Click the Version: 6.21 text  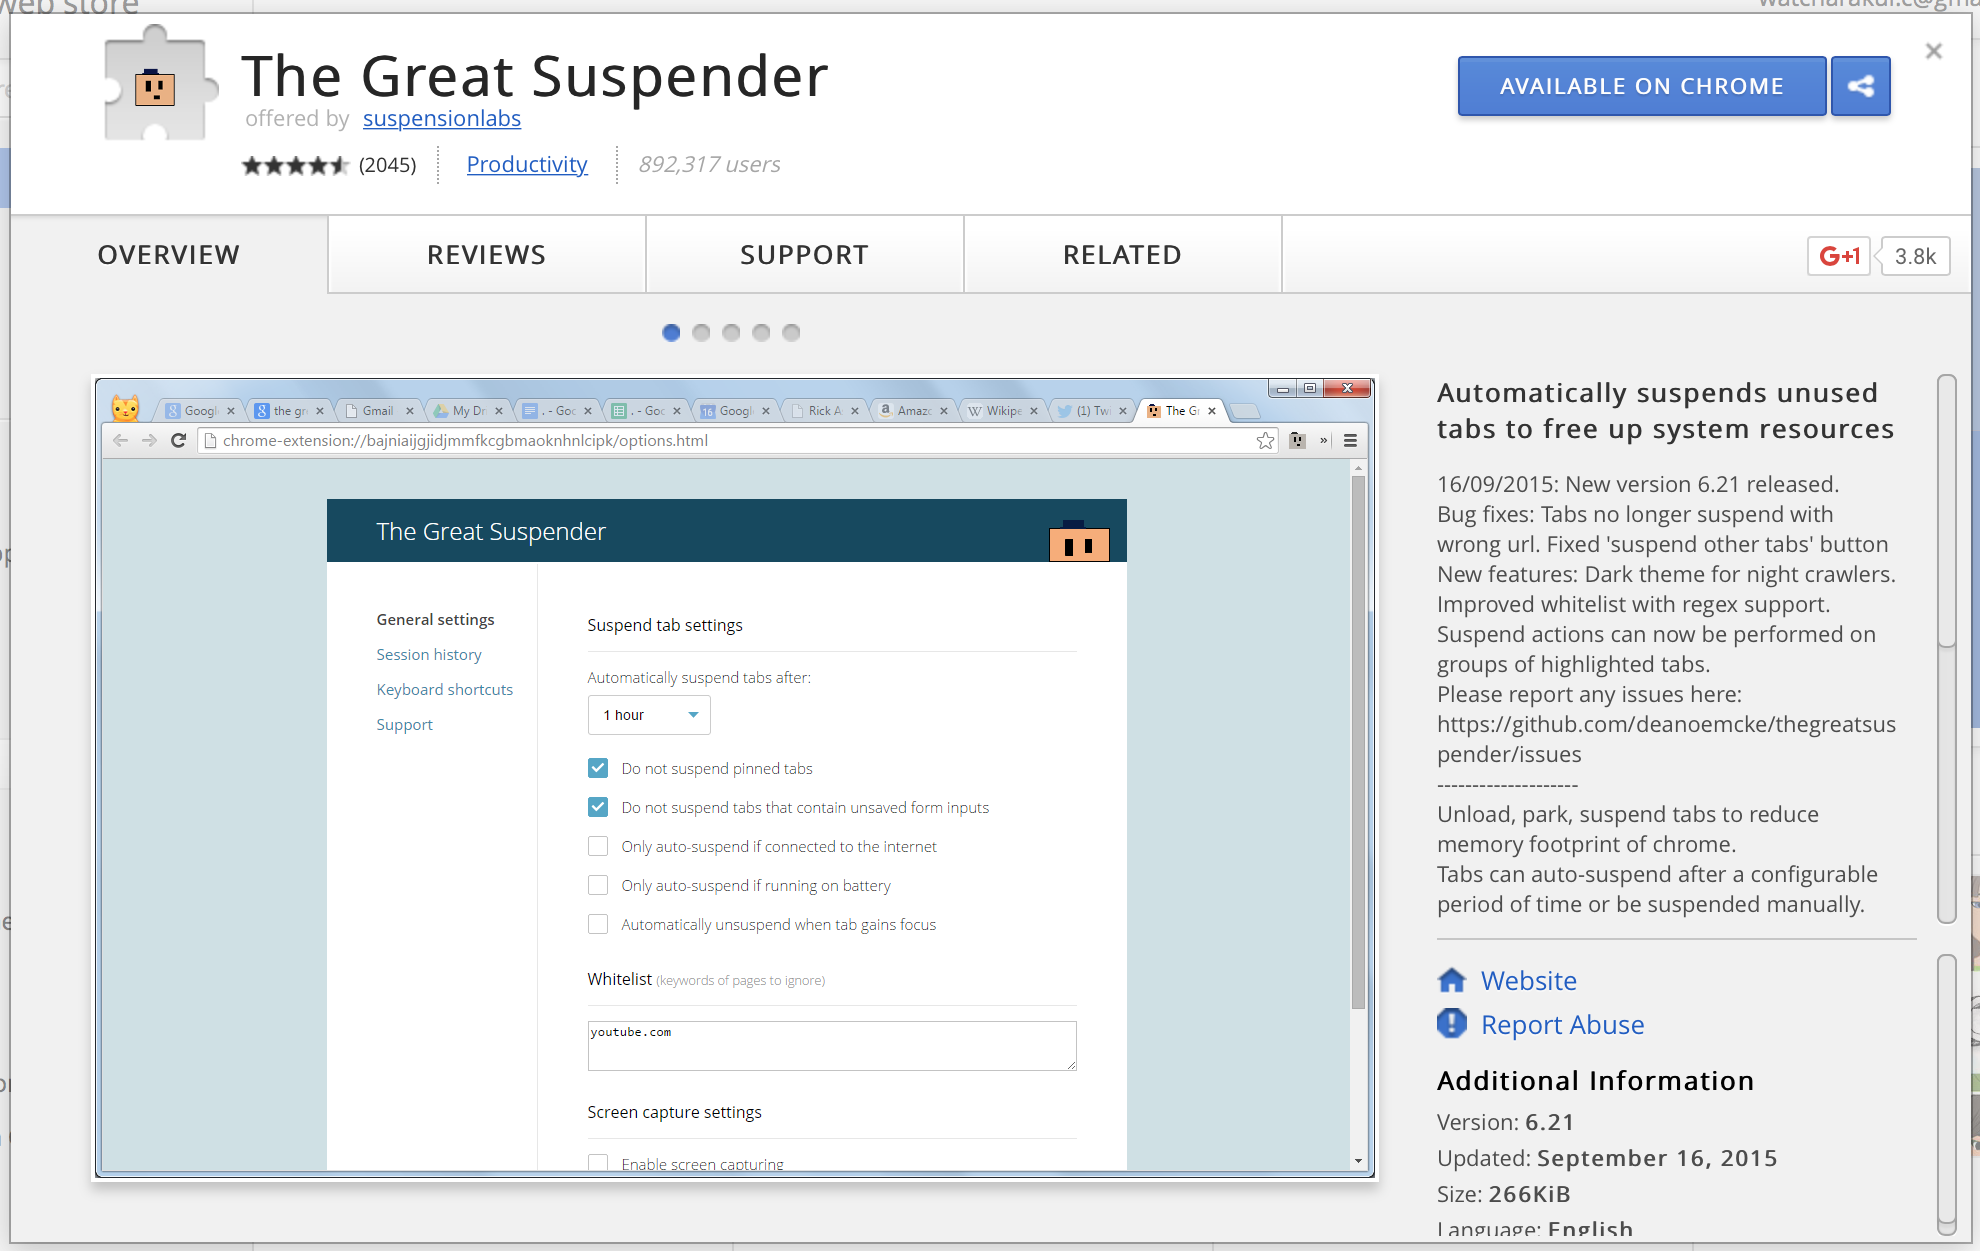1505,1122
